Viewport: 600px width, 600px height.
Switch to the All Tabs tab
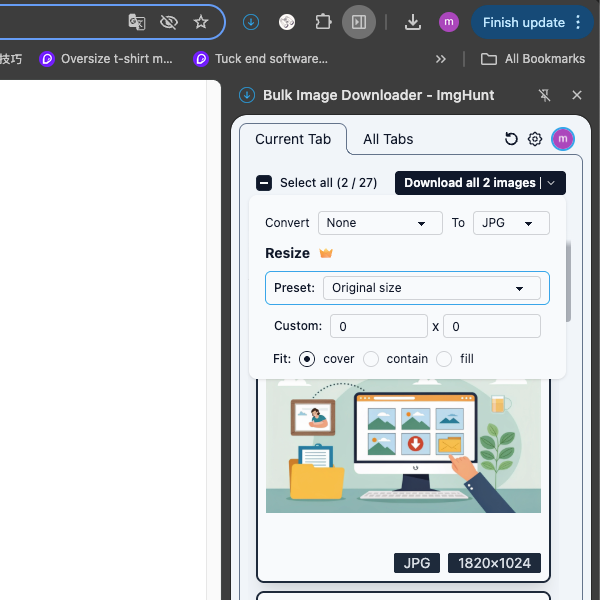coord(388,139)
